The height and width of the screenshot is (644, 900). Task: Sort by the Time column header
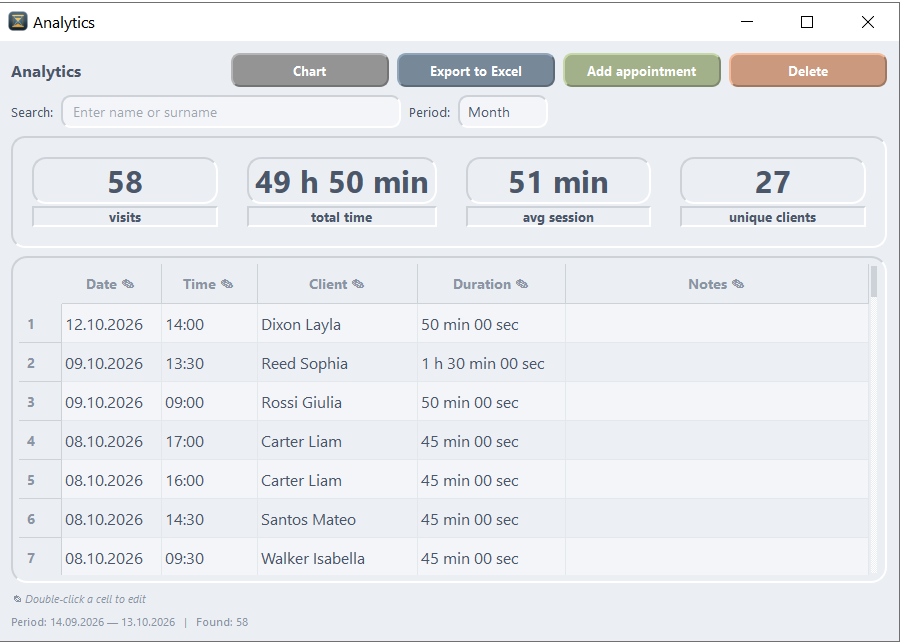[210, 284]
